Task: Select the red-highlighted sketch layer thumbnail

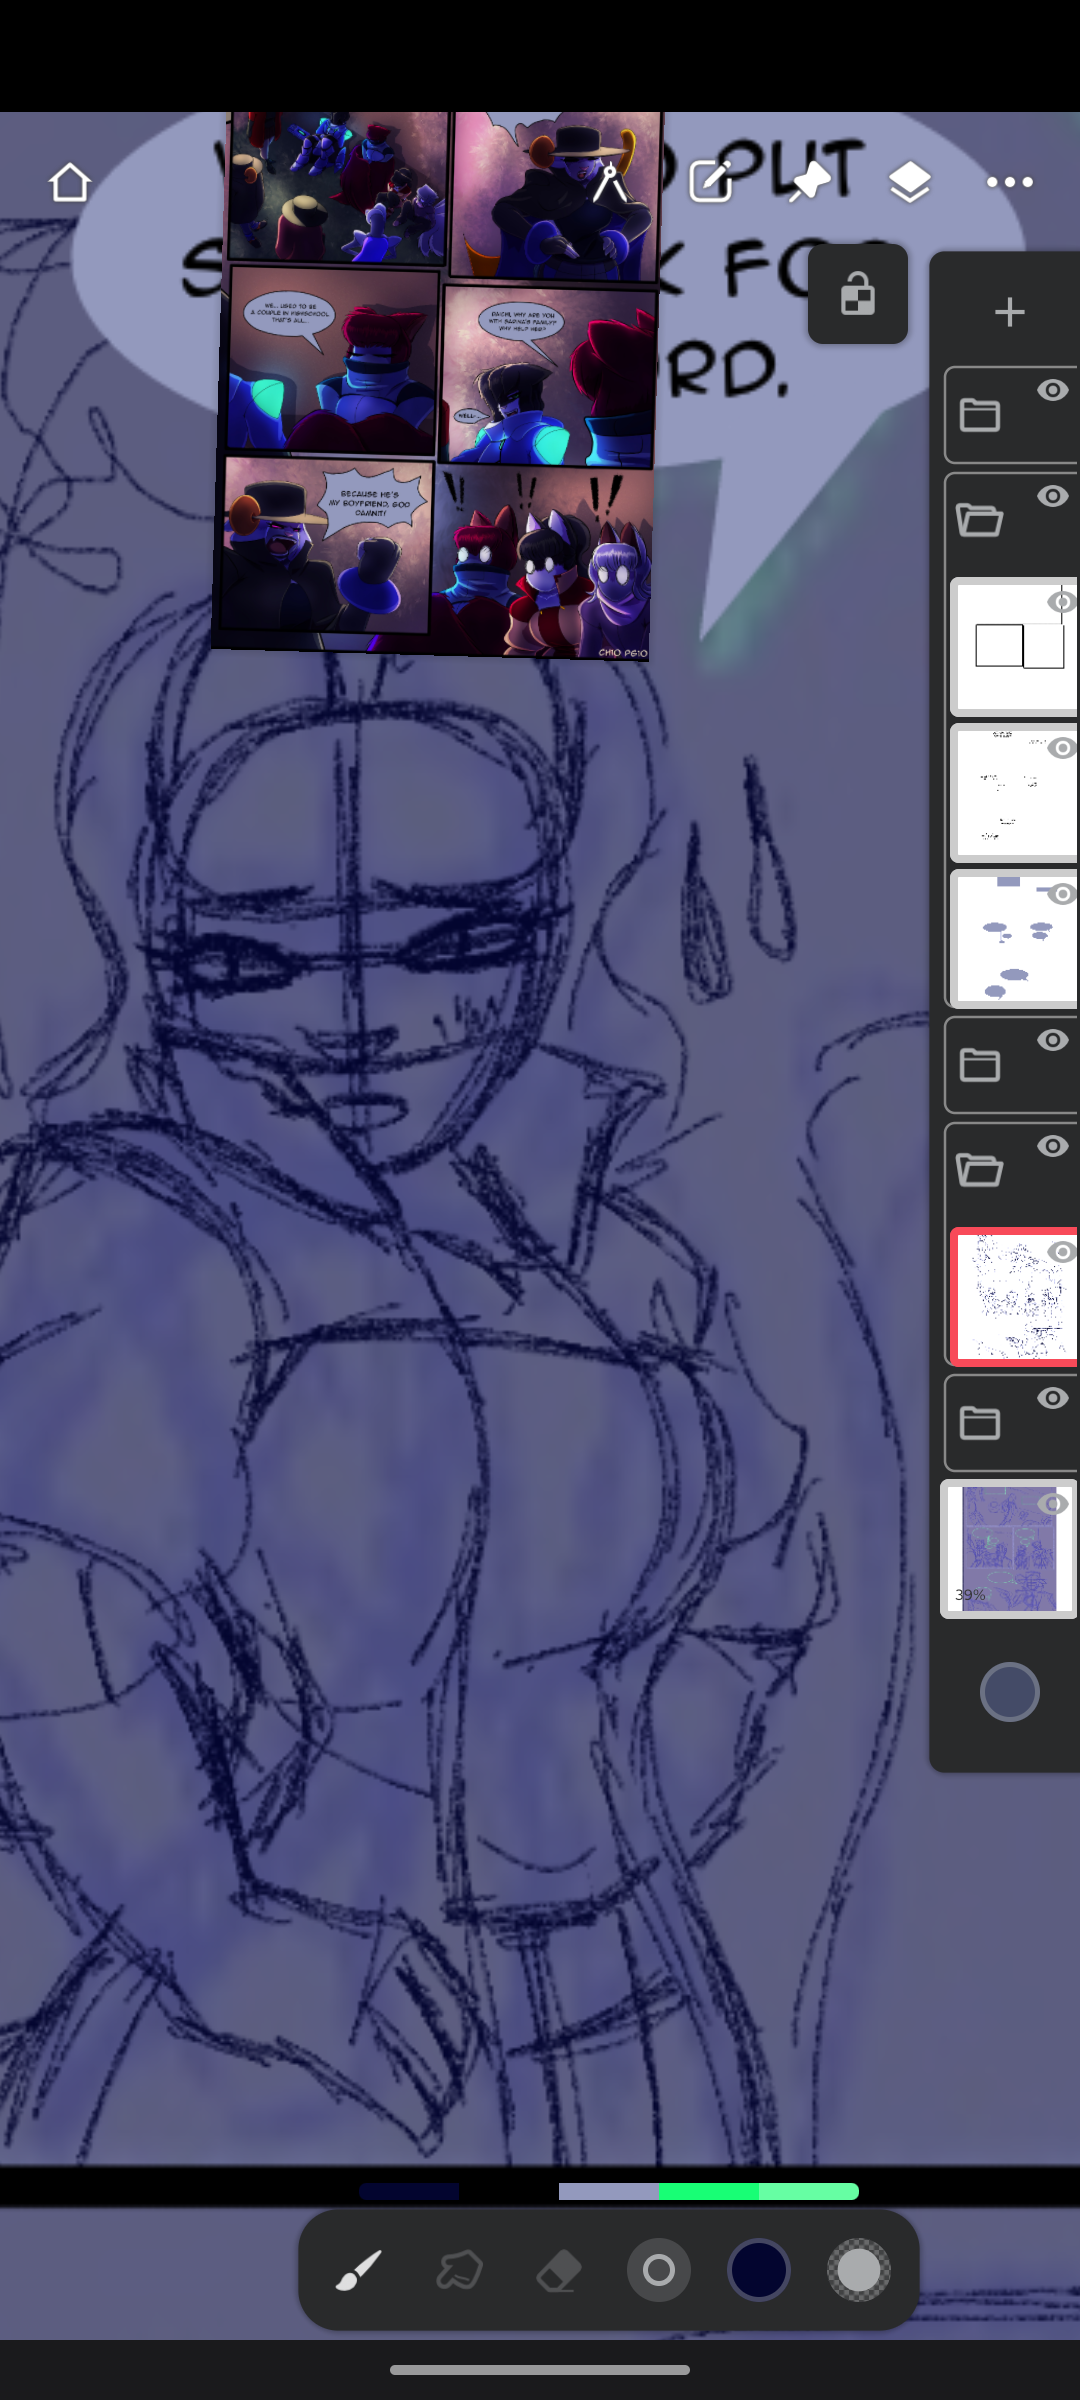Action: (x=1014, y=1297)
